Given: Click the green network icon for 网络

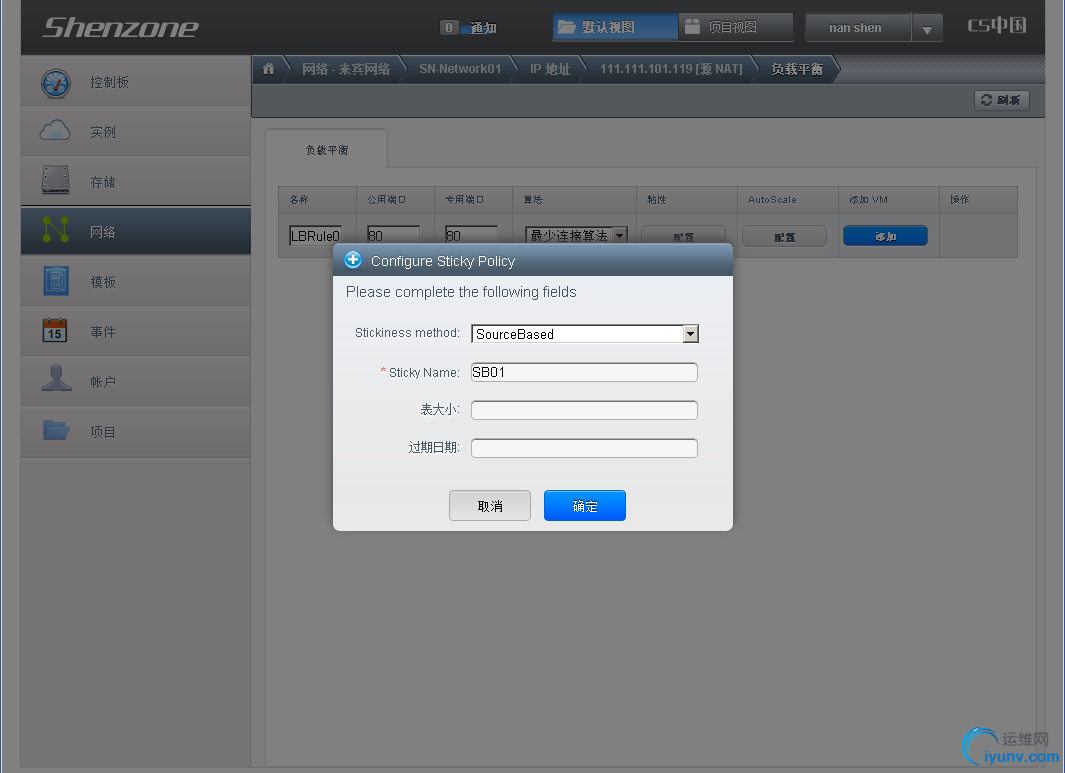Looking at the screenshot, I should click(56, 230).
